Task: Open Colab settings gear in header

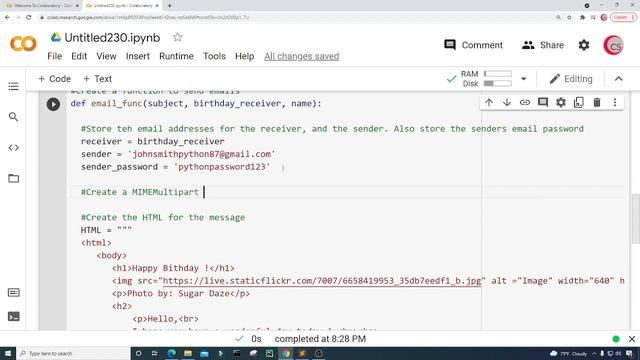Action: pyautogui.click(x=584, y=45)
